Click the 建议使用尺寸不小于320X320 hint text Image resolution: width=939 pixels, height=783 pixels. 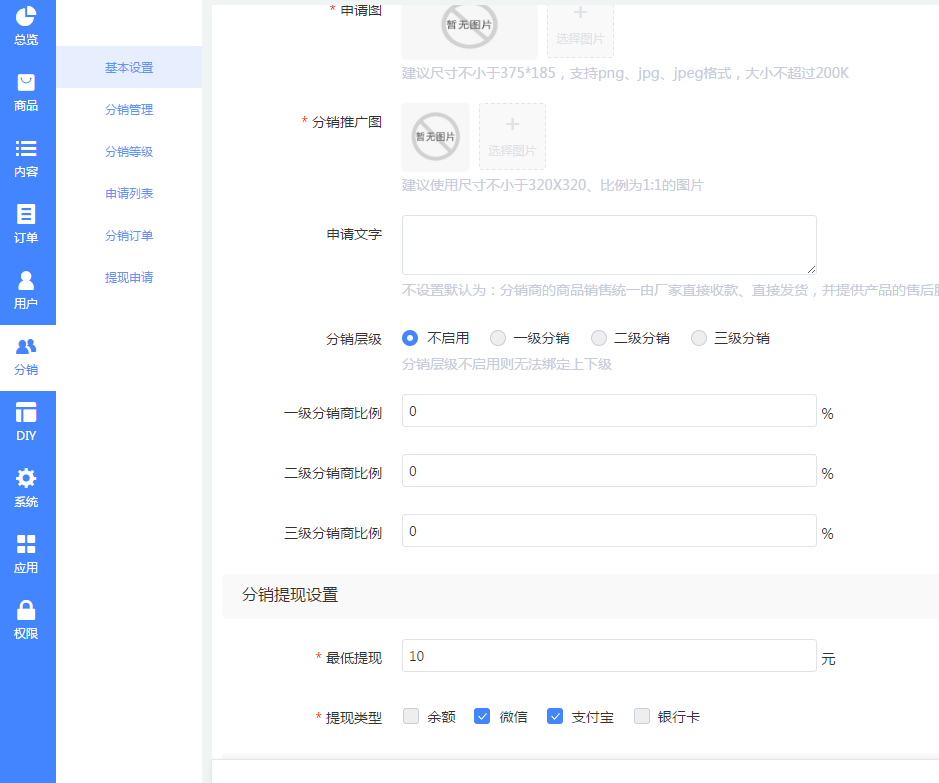(552, 185)
